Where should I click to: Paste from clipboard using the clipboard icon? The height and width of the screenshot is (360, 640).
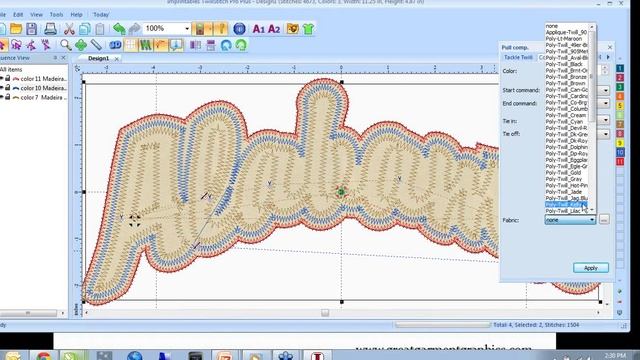pos(100,29)
